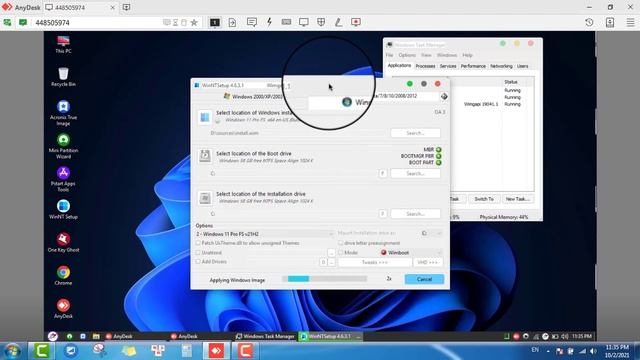Launch WinNT Setup desktop shortcut
640x360 pixels.
pos(63,210)
